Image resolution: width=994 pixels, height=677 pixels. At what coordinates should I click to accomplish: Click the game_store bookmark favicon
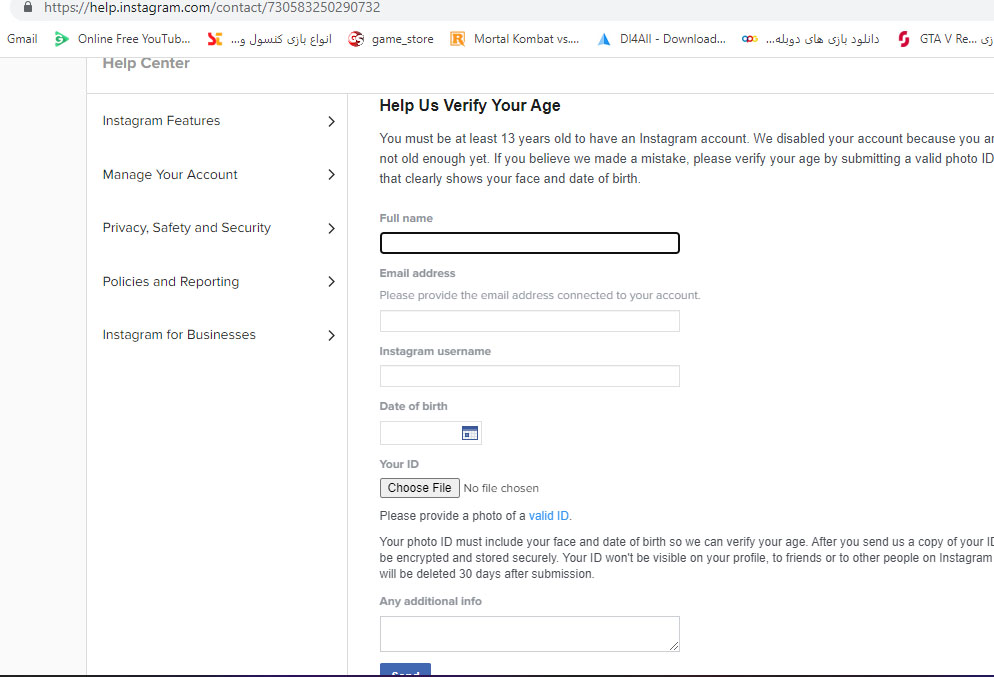tap(356, 39)
